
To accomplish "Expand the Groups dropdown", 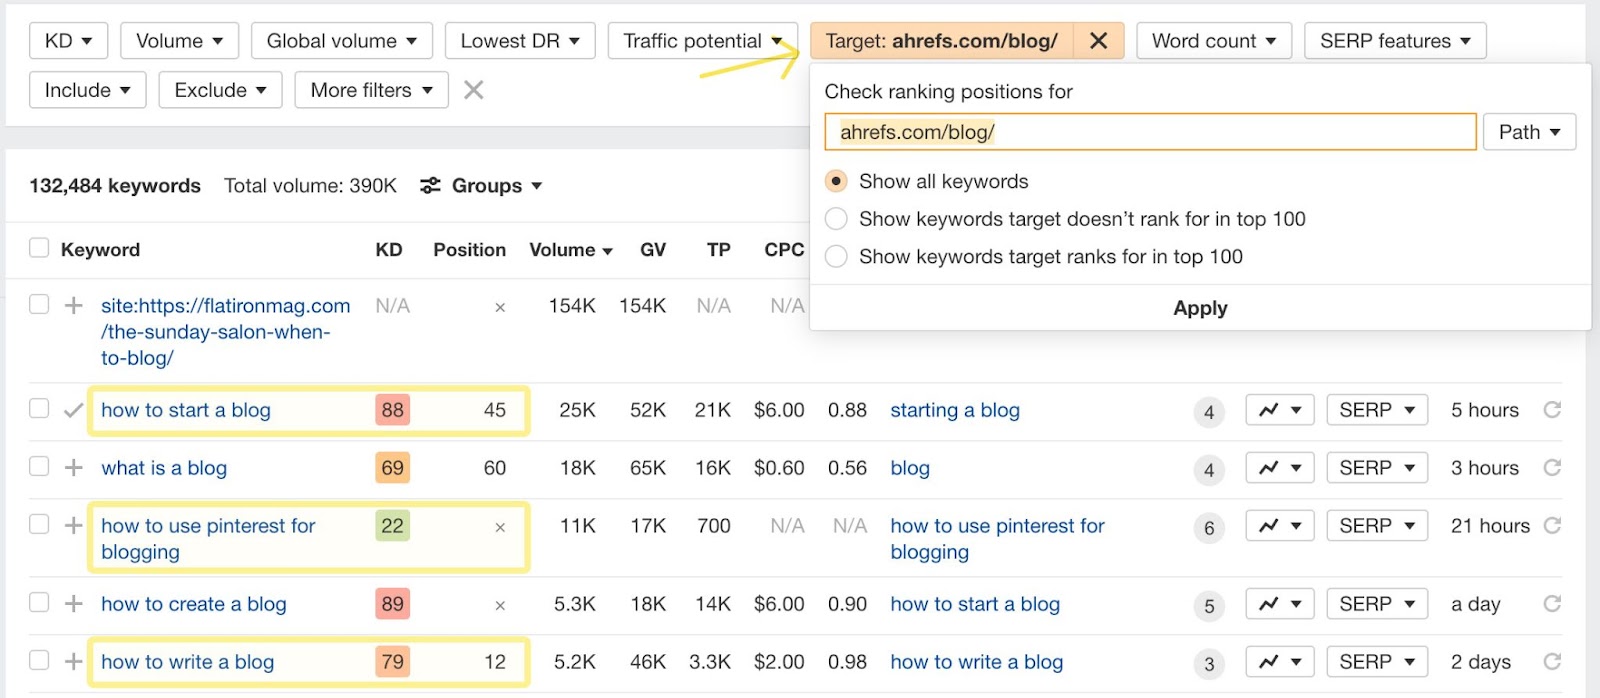I will coord(496,186).
